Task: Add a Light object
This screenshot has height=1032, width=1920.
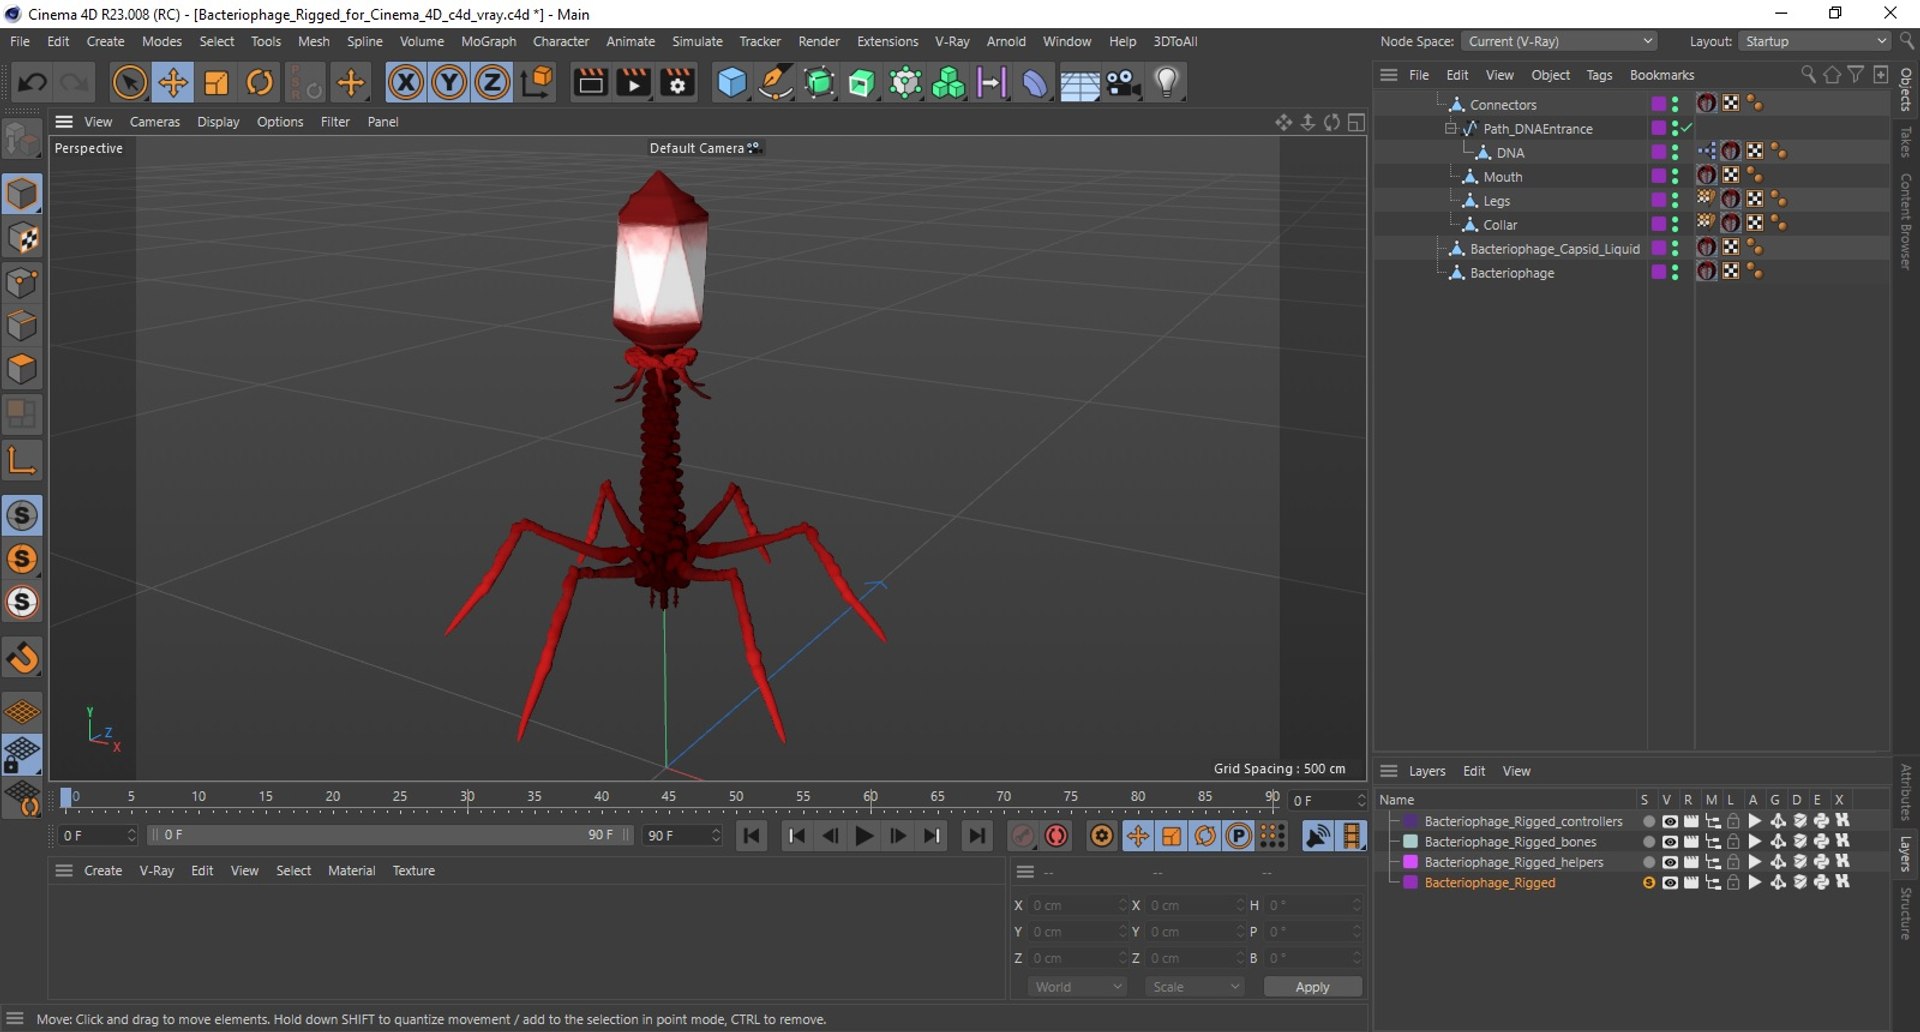Action: (x=1167, y=83)
